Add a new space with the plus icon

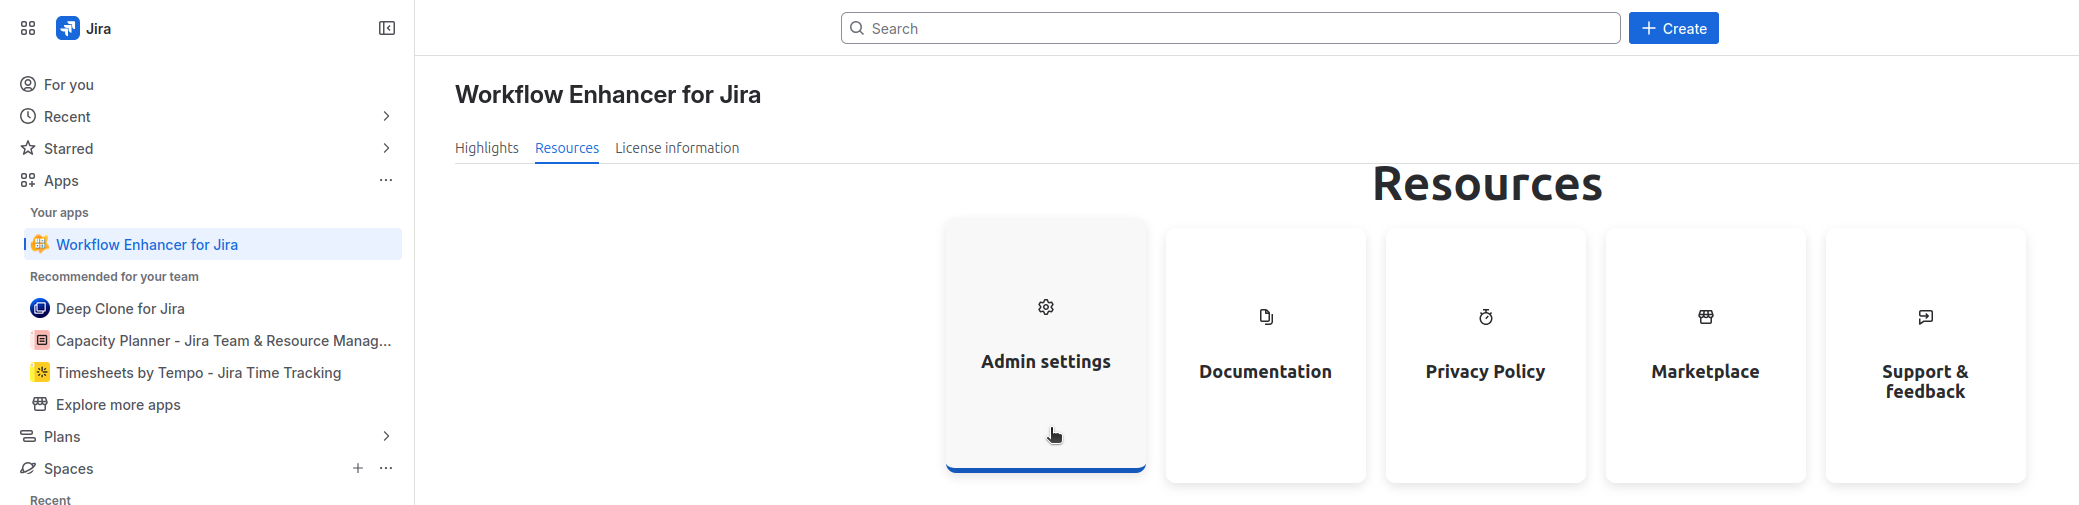click(x=358, y=468)
